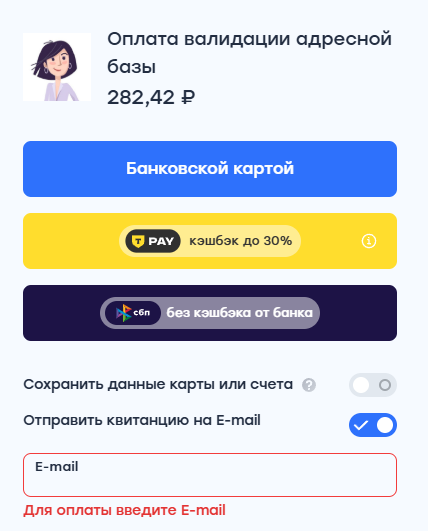
Task: Click the red 'Для оплаты введите E-mail' message
Action: click(124, 510)
